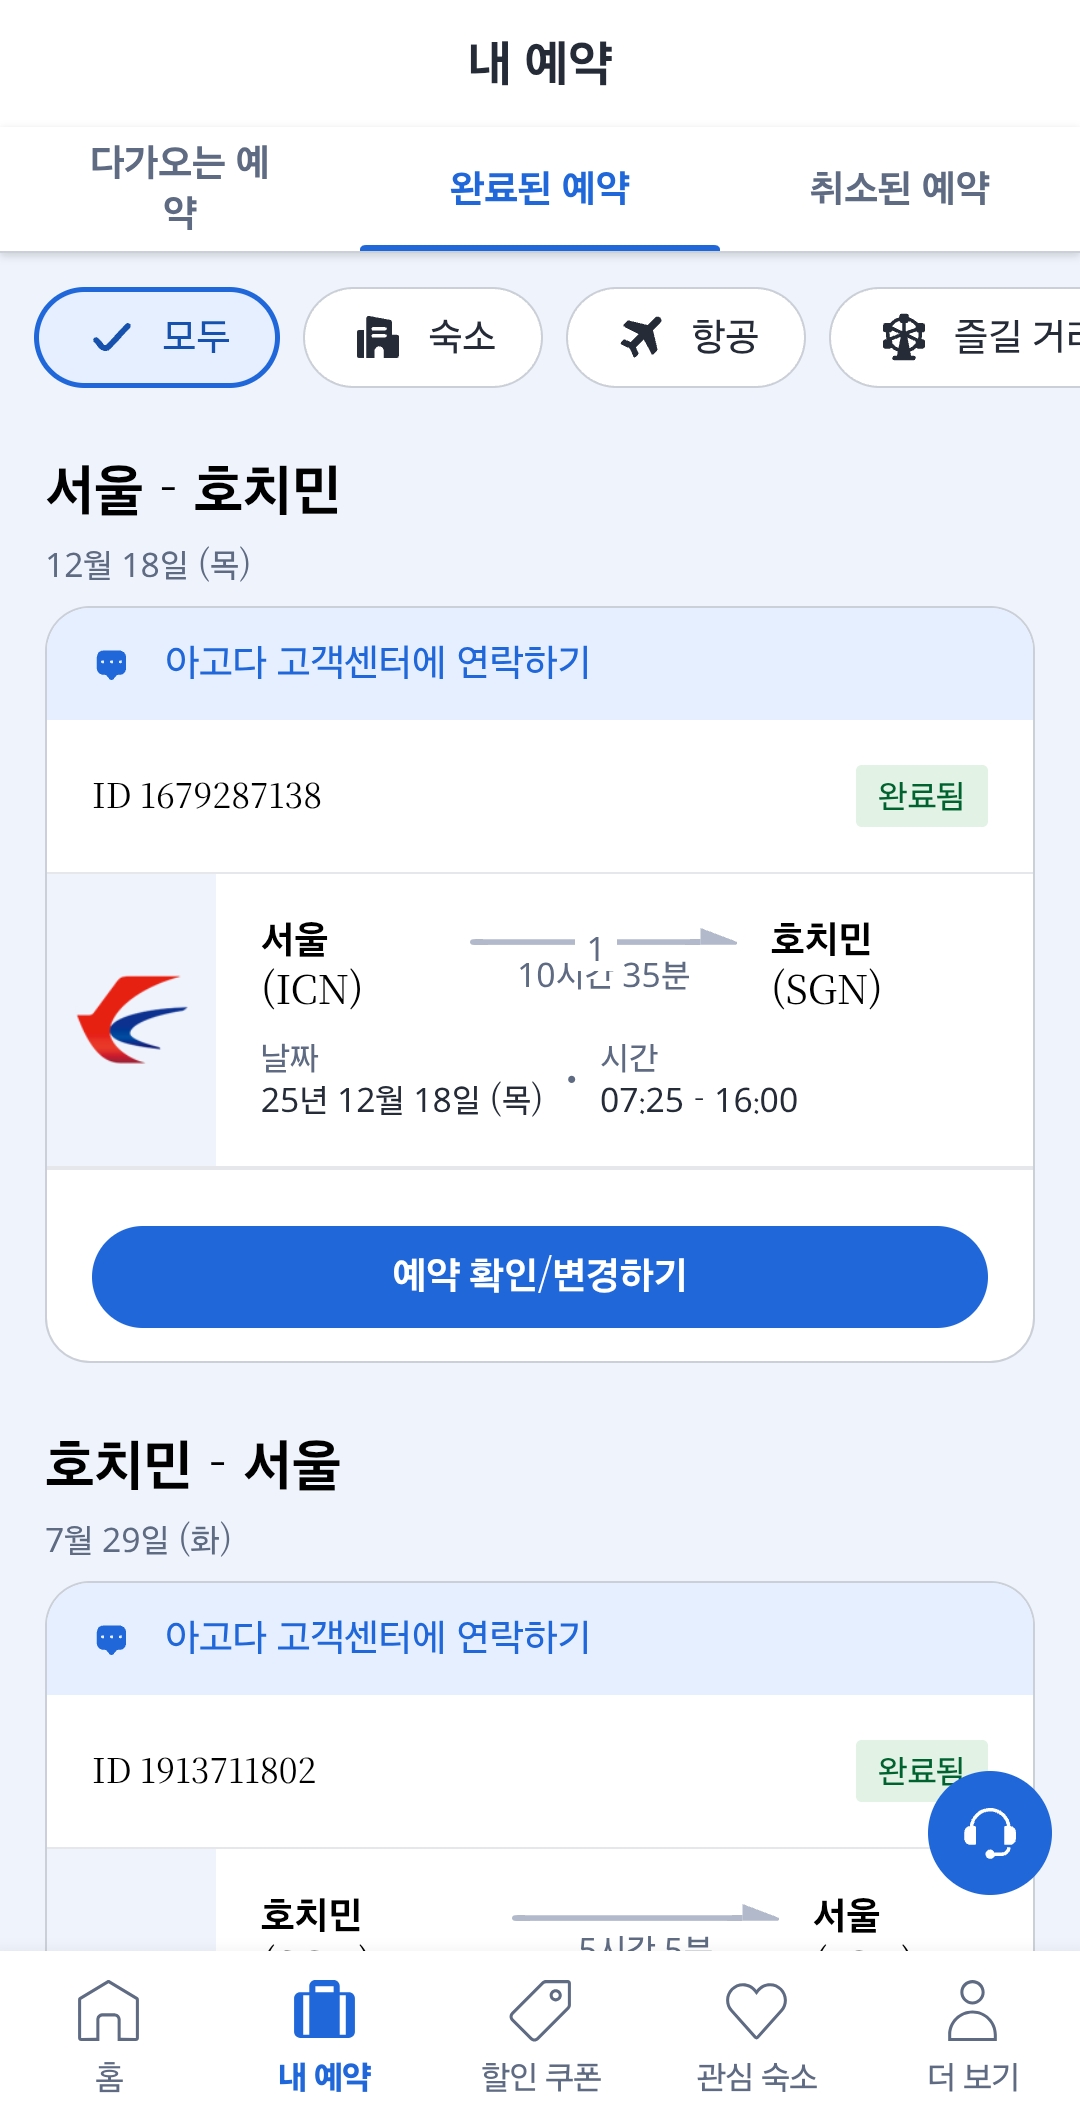Filter by 항공 flights chip
1080x2106 pixels.
686,337
